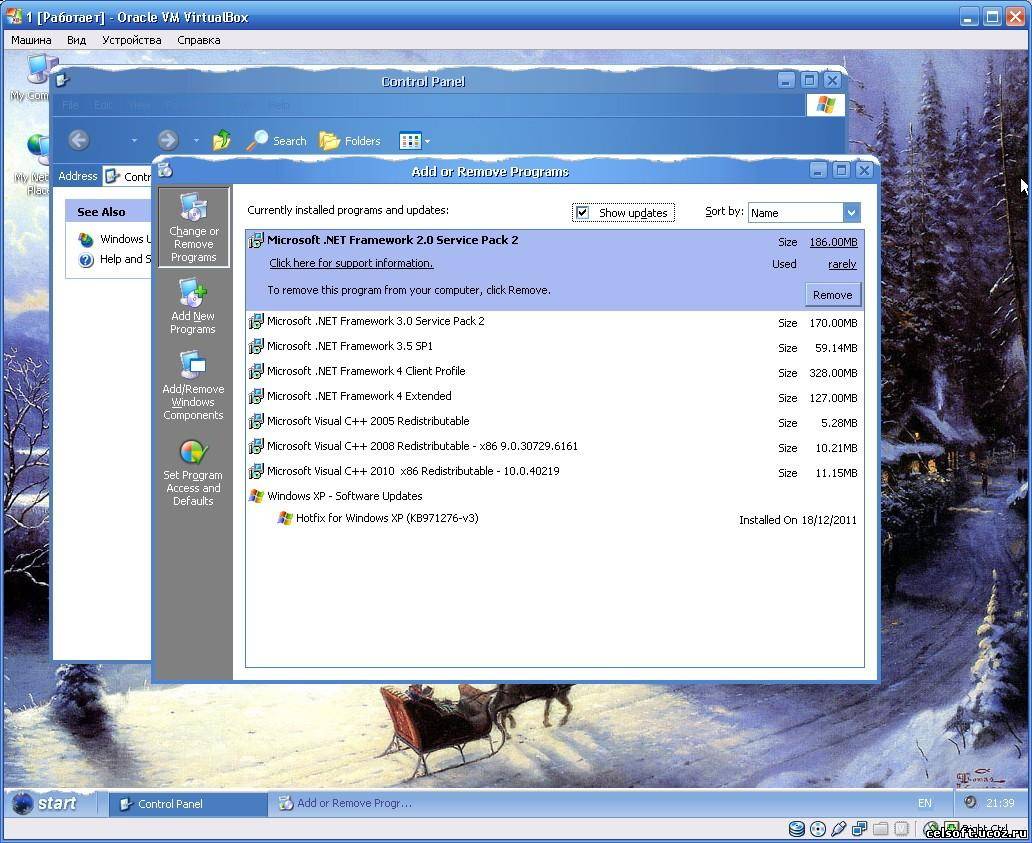This screenshot has width=1032, height=843.
Task: Open the Forward button history dropdown arrow
Action: coord(196,141)
